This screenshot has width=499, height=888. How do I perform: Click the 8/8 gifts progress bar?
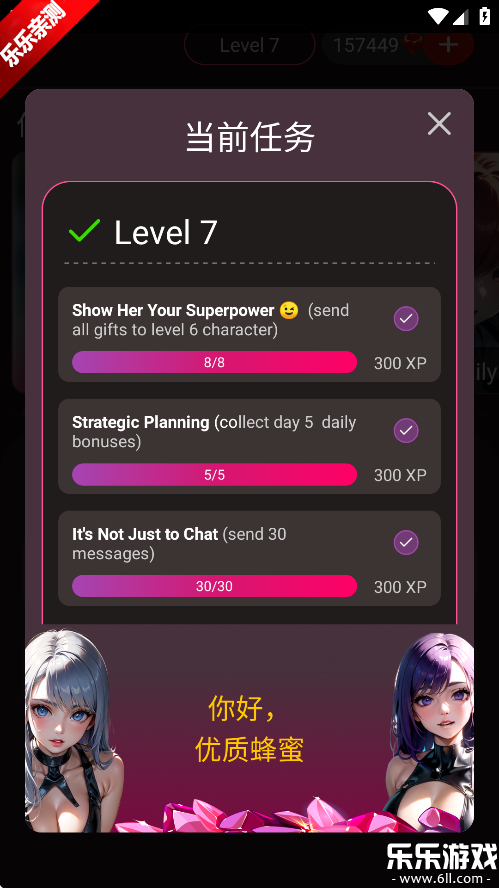pyautogui.click(x=214, y=362)
